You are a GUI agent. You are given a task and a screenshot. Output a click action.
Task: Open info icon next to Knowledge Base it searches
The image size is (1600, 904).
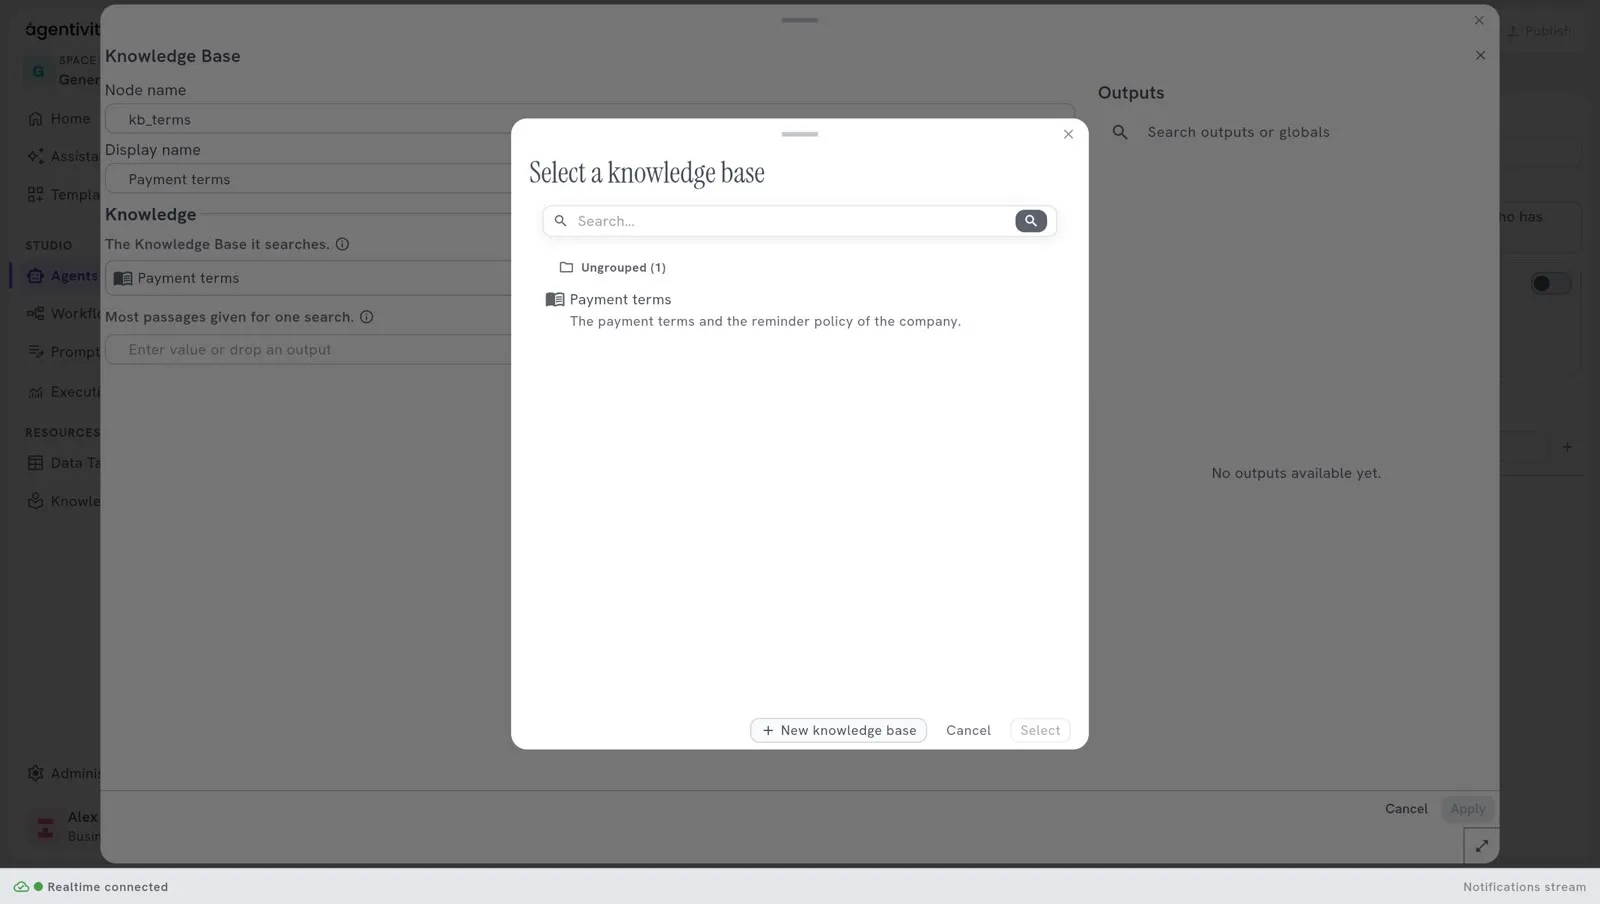342,244
